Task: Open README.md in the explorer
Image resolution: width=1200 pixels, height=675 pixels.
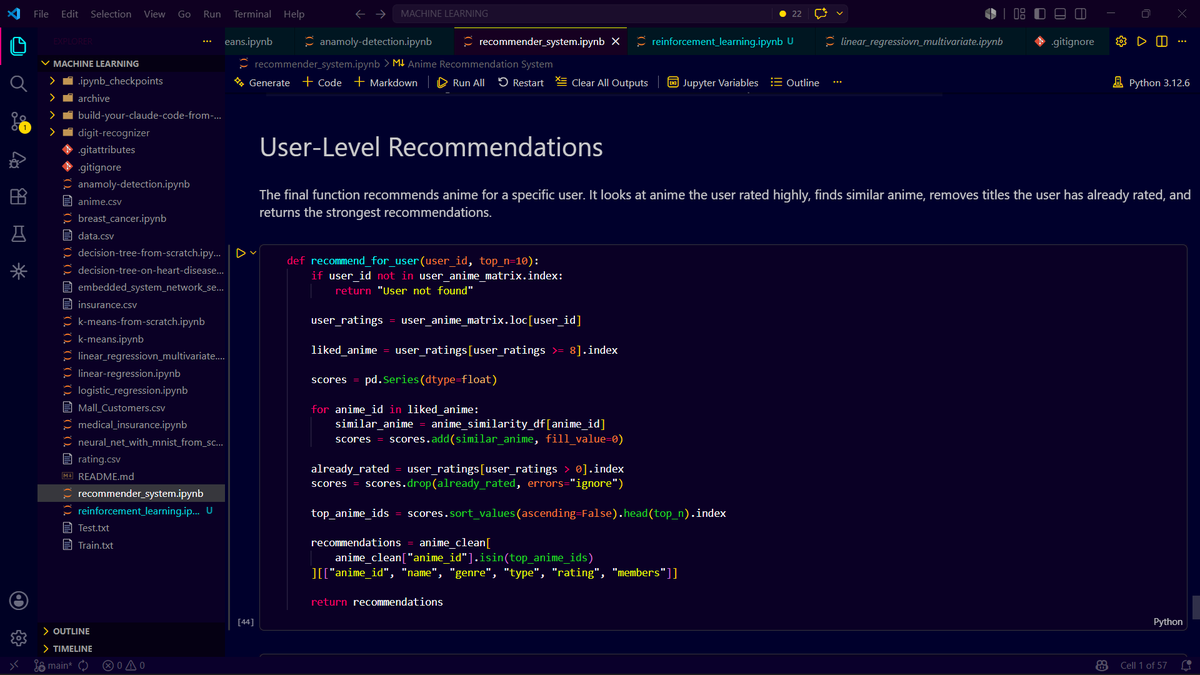Action: pyautogui.click(x=131, y=476)
